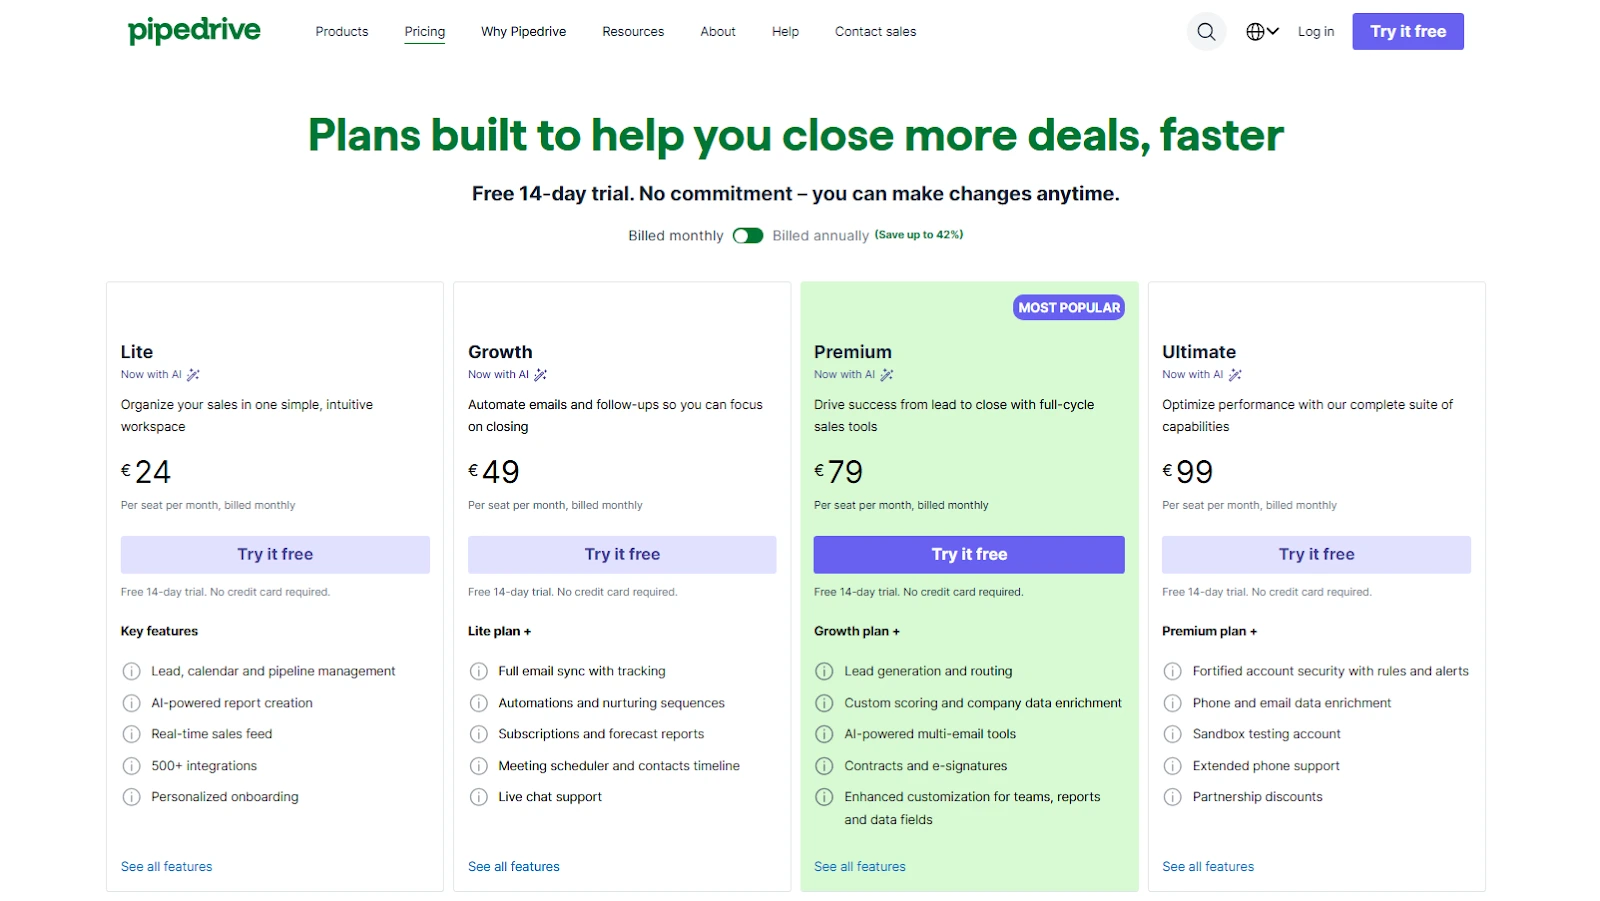Click AI wand icon under Growth
The height and width of the screenshot is (901, 1600).
click(540, 375)
